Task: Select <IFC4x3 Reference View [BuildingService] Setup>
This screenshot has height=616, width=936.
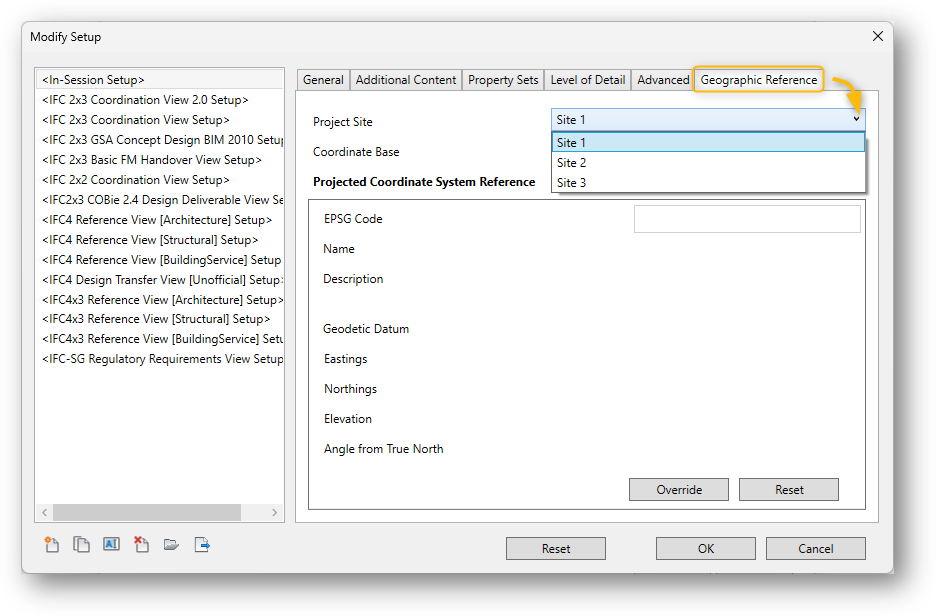Action: tap(159, 339)
